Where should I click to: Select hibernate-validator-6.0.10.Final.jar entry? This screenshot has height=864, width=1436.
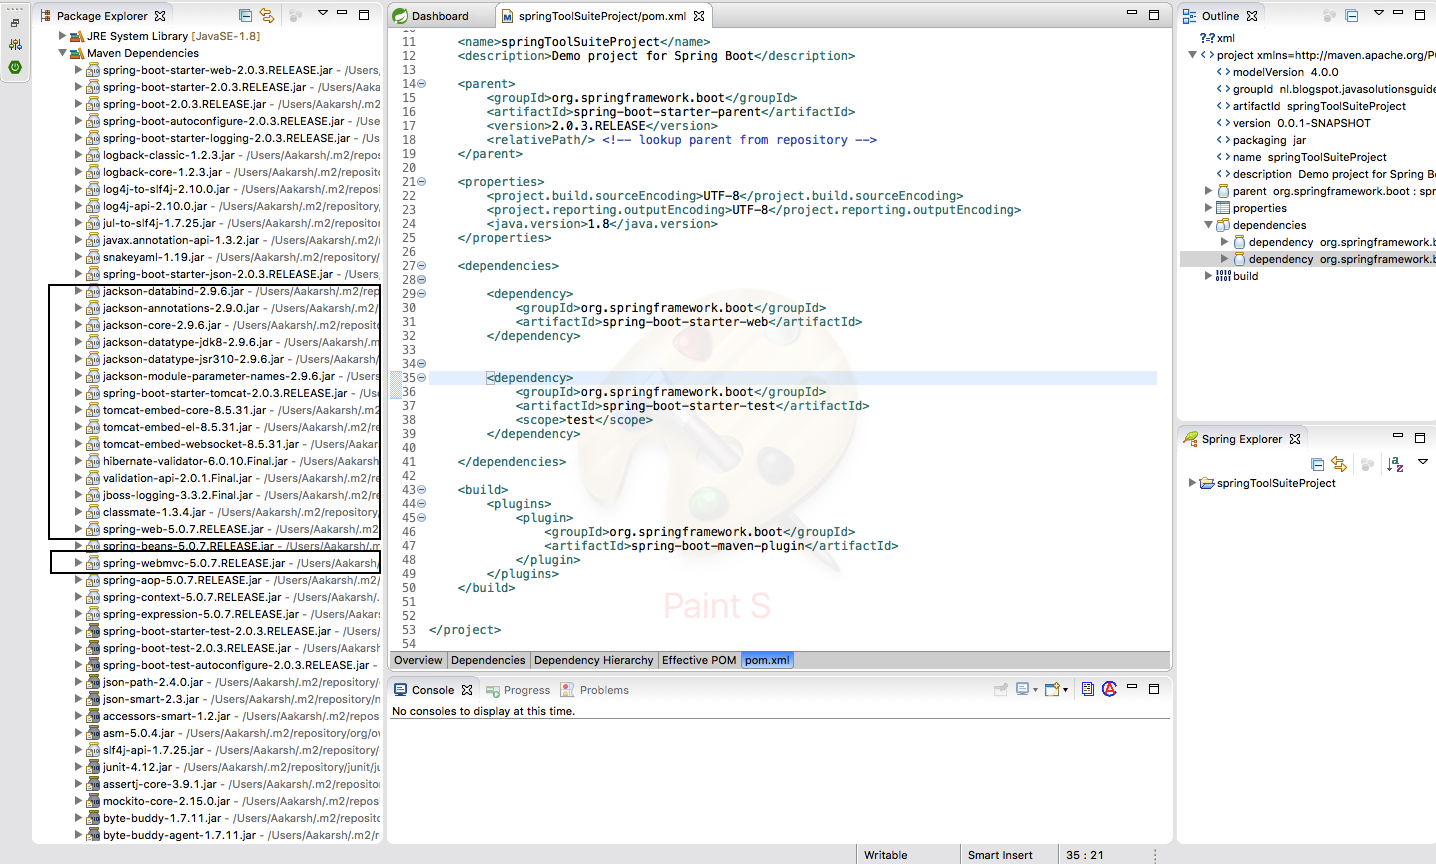(x=232, y=461)
